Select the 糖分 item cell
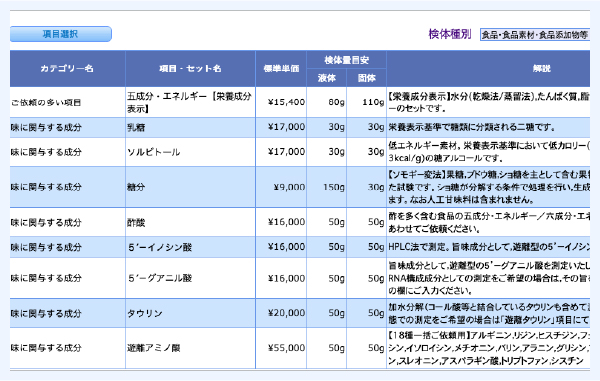The width and height of the screenshot is (600, 381). (190, 187)
